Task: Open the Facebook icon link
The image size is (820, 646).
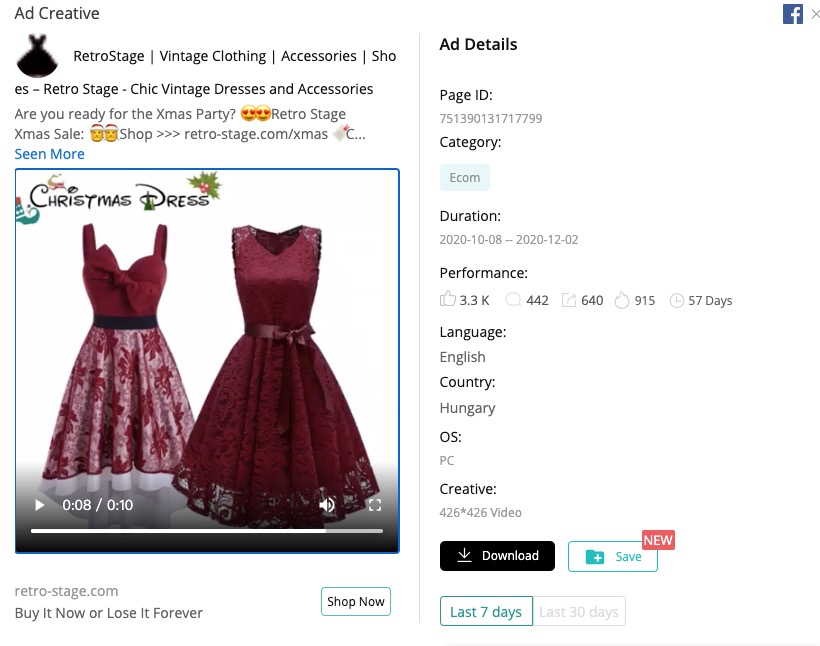Action: [792, 14]
